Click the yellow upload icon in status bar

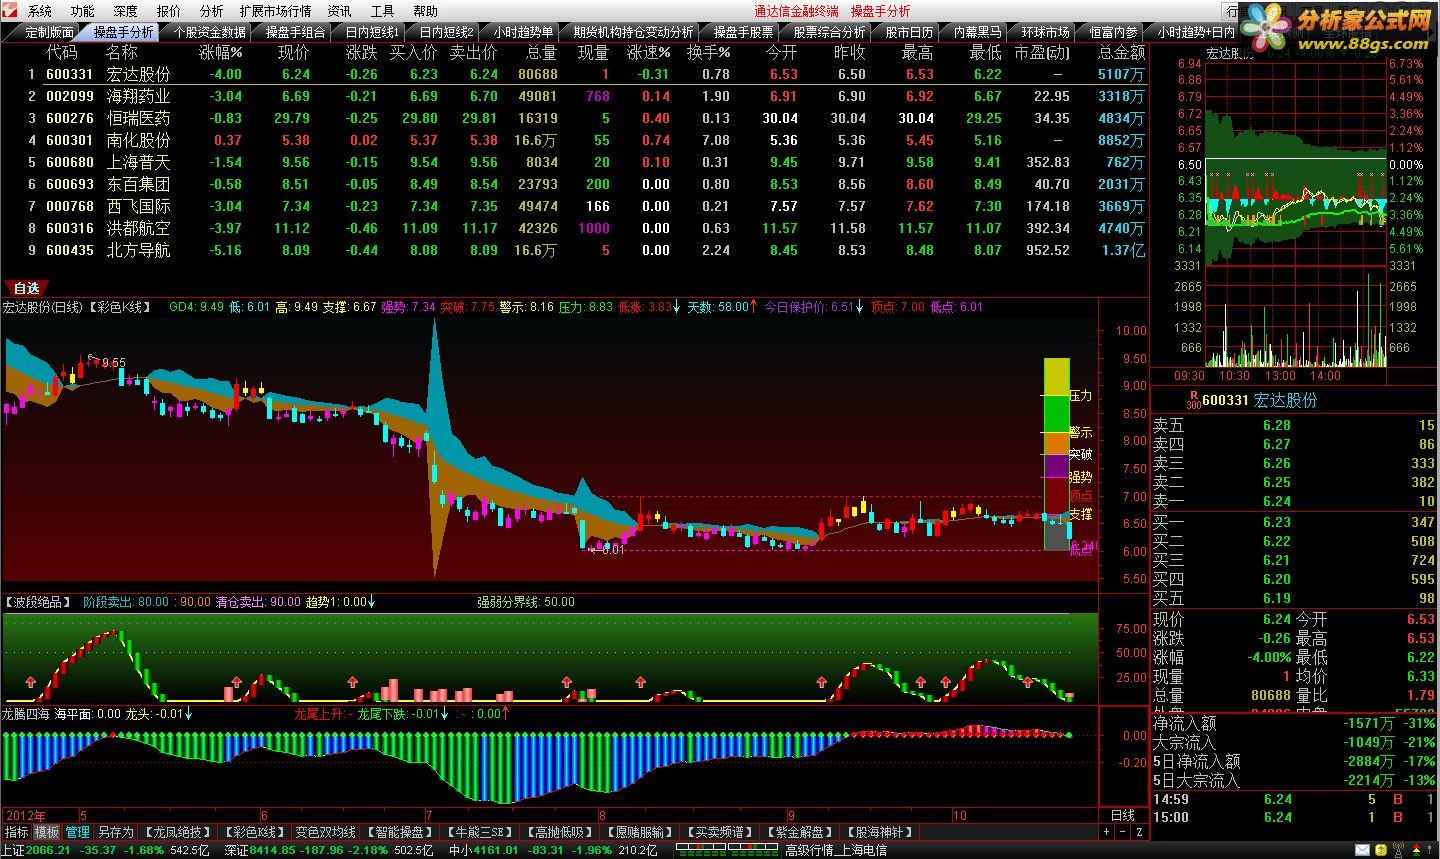pos(1379,850)
